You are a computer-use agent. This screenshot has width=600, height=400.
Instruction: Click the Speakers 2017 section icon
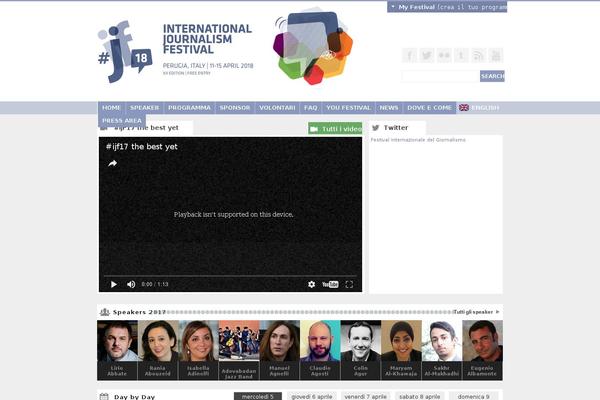pyautogui.click(x=104, y=312)
